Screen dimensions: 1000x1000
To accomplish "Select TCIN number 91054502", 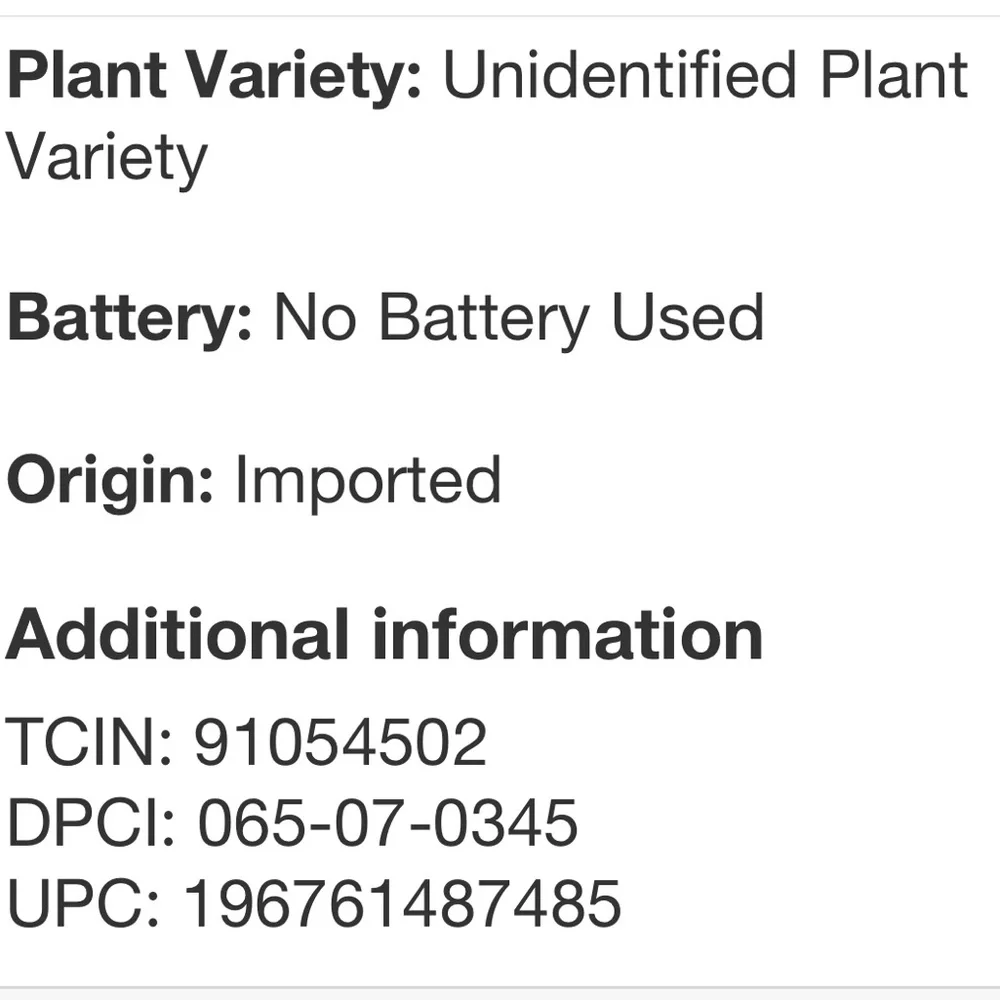I will [341, 741].
